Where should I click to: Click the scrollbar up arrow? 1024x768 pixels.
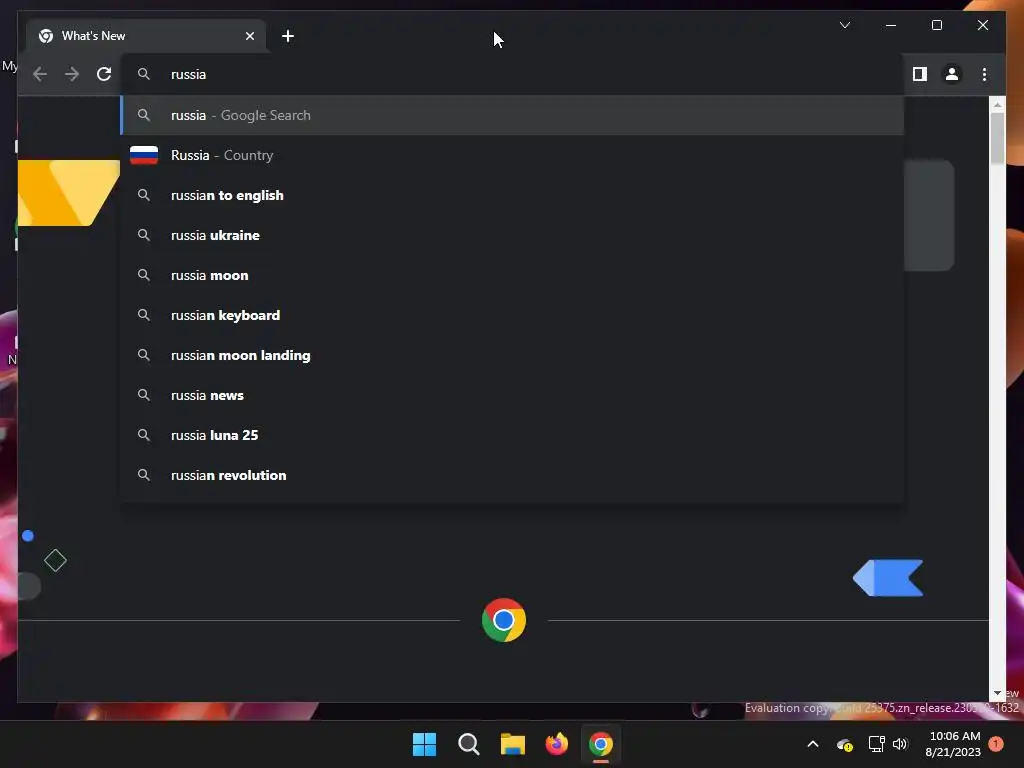(997, 104)
